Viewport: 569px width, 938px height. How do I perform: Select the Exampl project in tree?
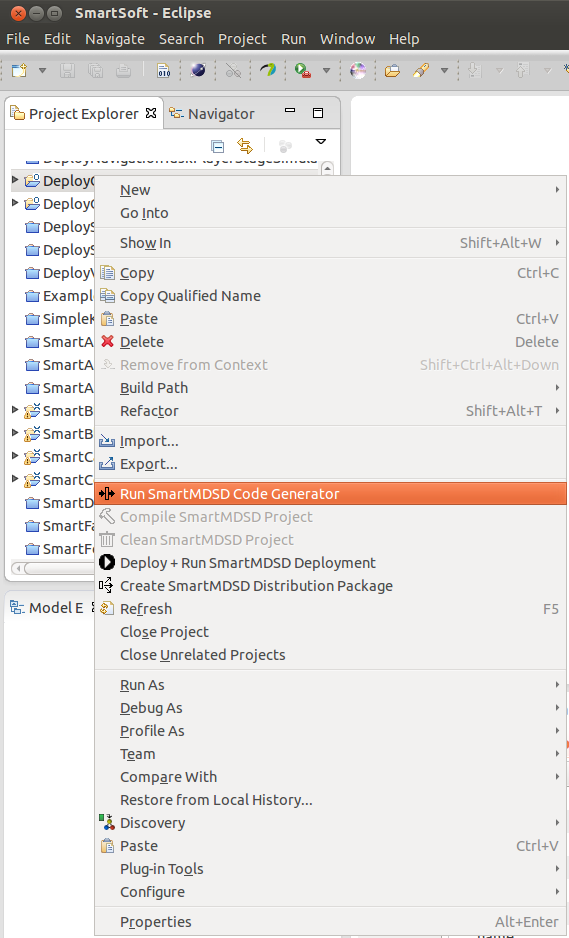[x=60, y=296]
